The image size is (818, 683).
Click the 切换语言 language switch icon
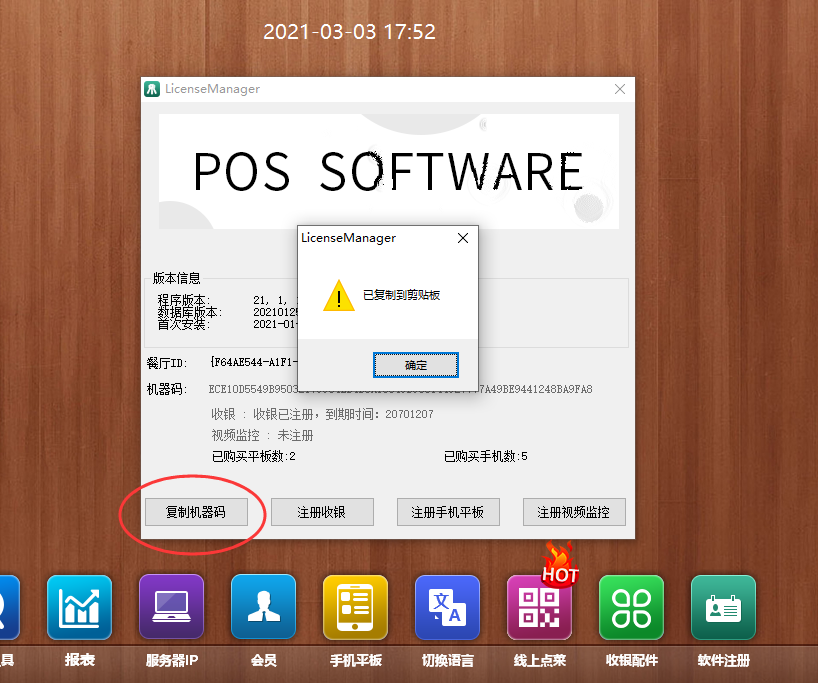coord(447,607)
